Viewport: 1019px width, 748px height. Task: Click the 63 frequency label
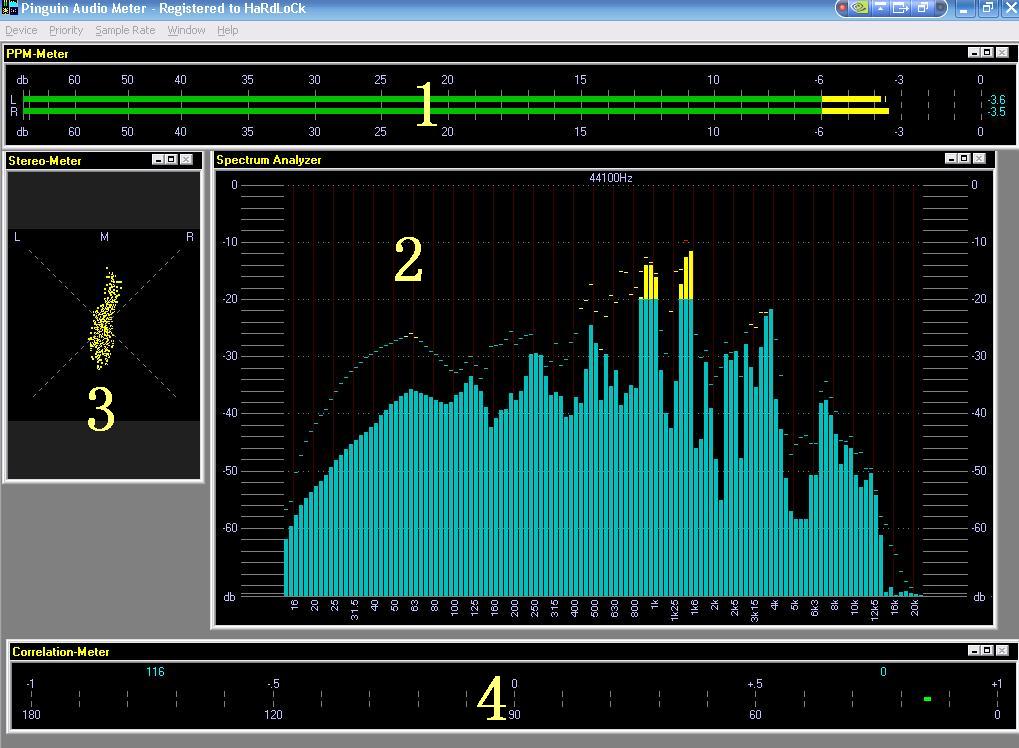[x=415, y=606]
